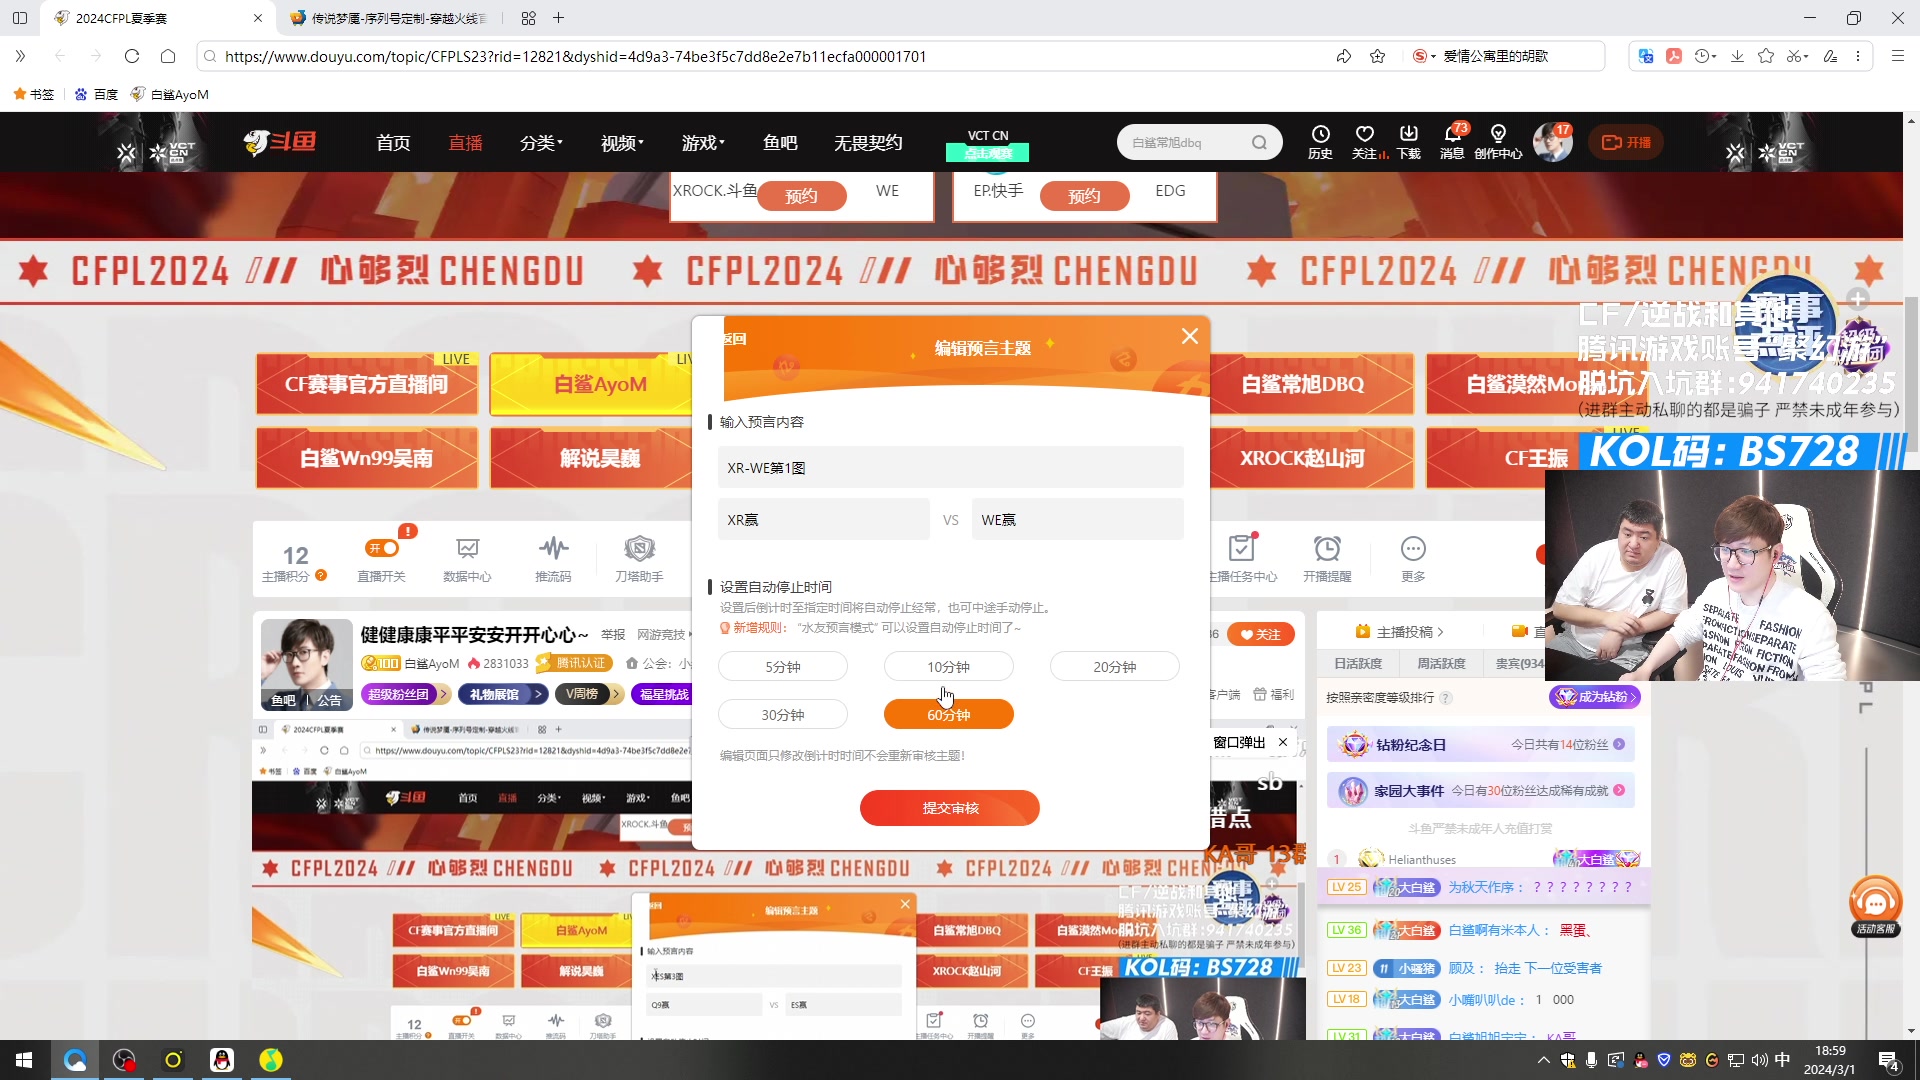This screenshot has height=1080, width=1920.
Task: Open 创作中心 lightbulb icon
Action: coord(1498,142)
